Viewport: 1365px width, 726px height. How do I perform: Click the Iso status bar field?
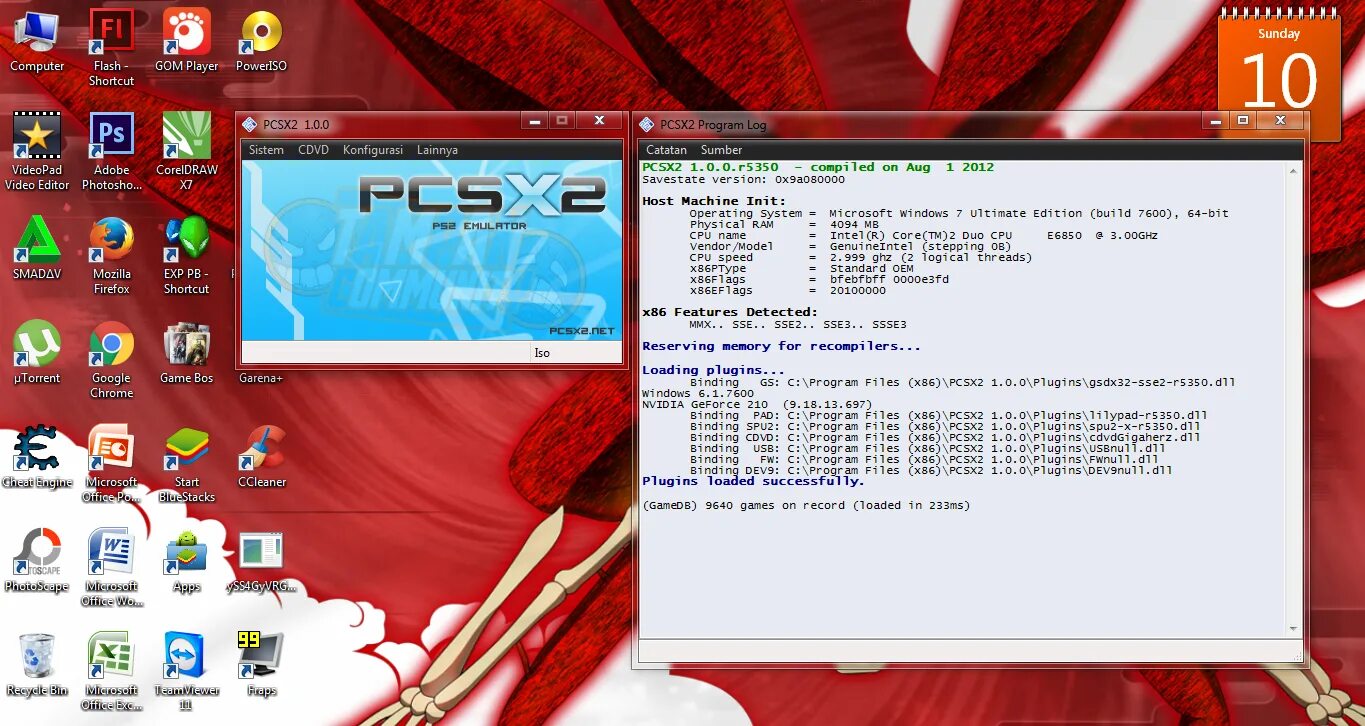tap(575, 353)
